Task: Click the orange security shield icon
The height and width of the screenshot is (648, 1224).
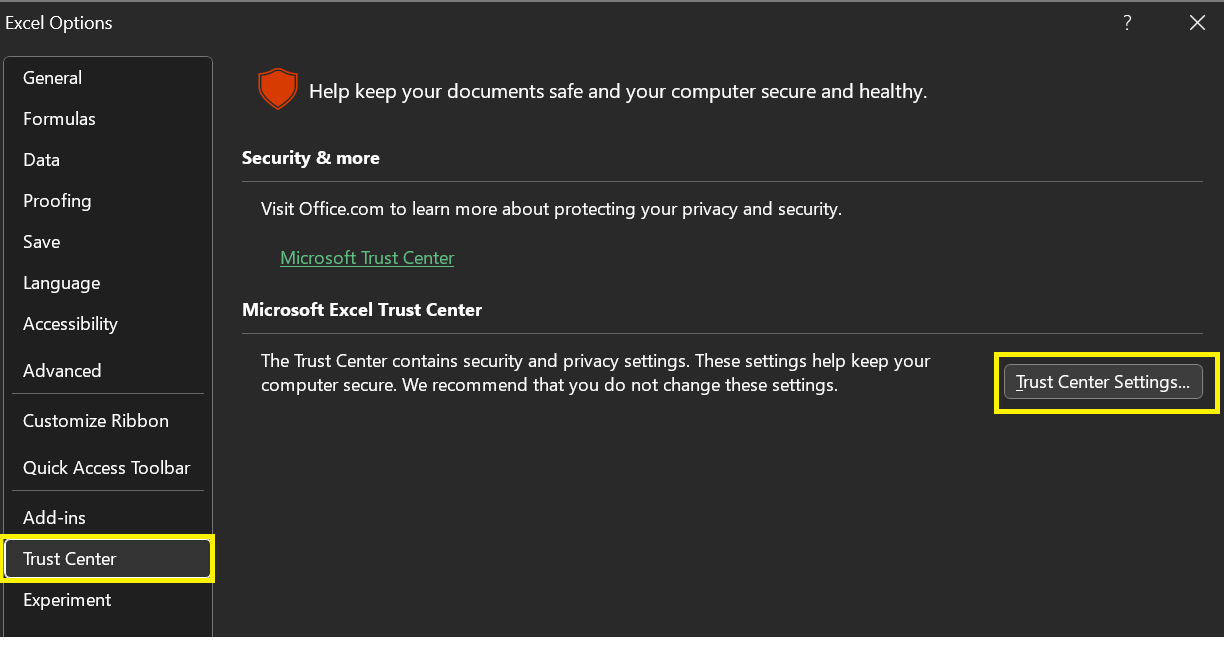Action: (277, 89)
